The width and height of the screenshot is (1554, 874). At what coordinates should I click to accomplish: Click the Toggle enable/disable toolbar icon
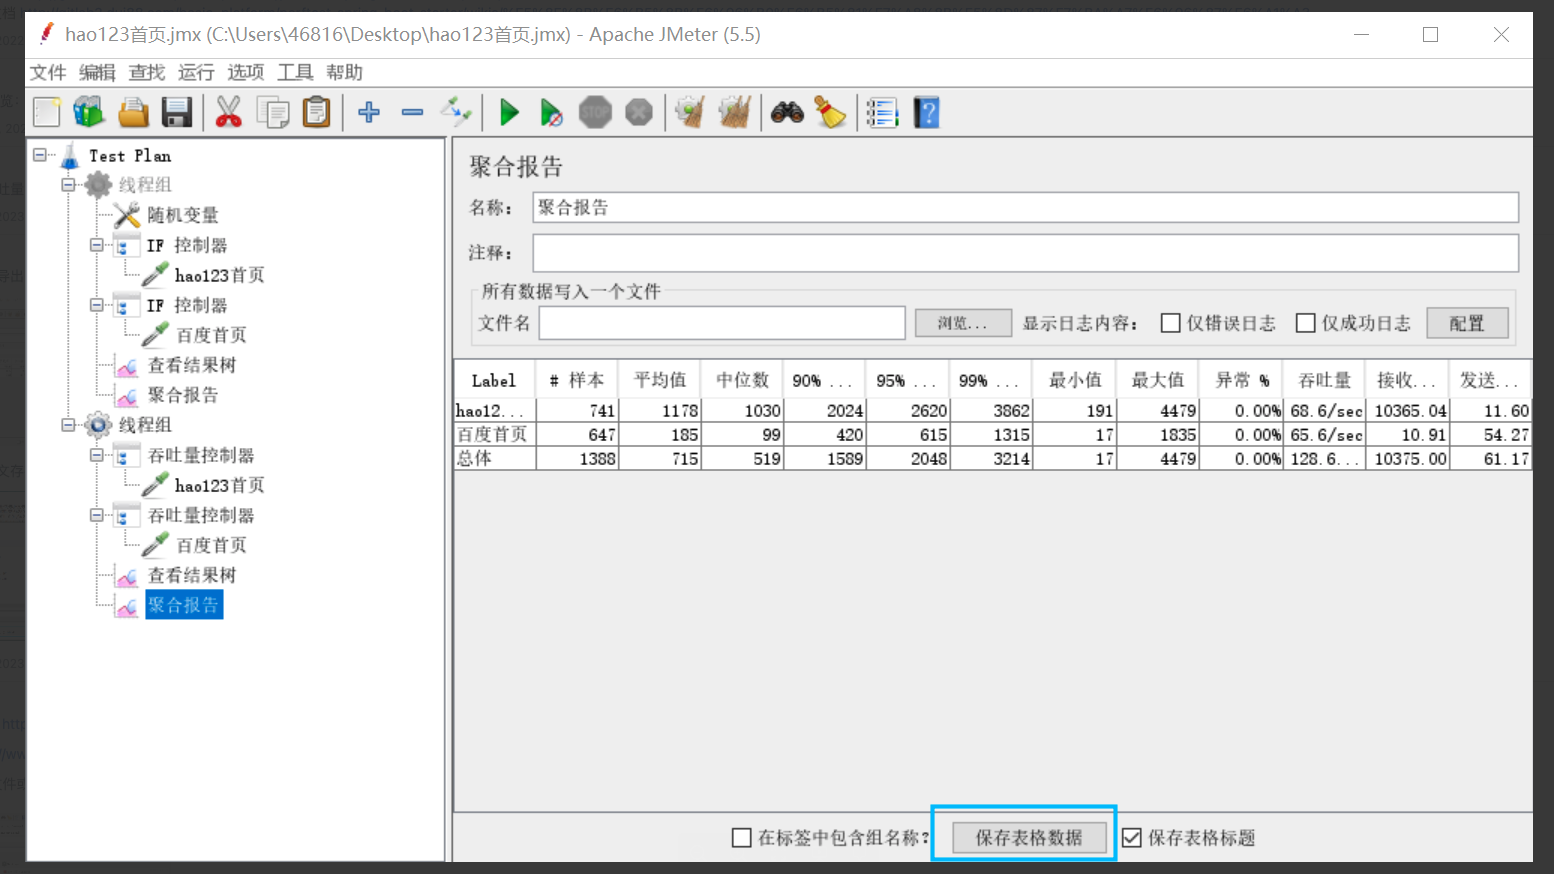456,112
